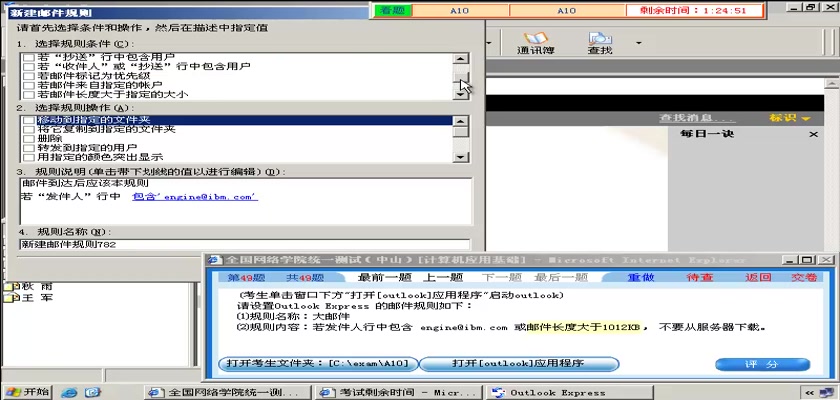The height and width of the screenshot is (400, 840).
Task: Click down arrow of conditions list scrollbar
Action: (x=461, y=94)
